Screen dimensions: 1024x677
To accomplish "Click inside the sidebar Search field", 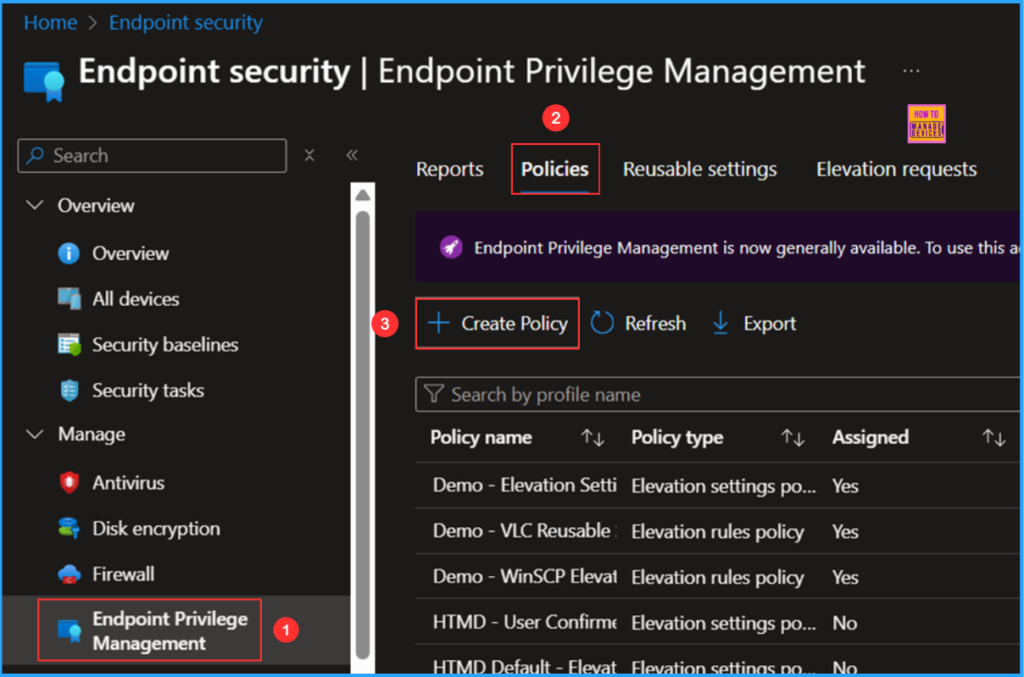I will [150, 156].
